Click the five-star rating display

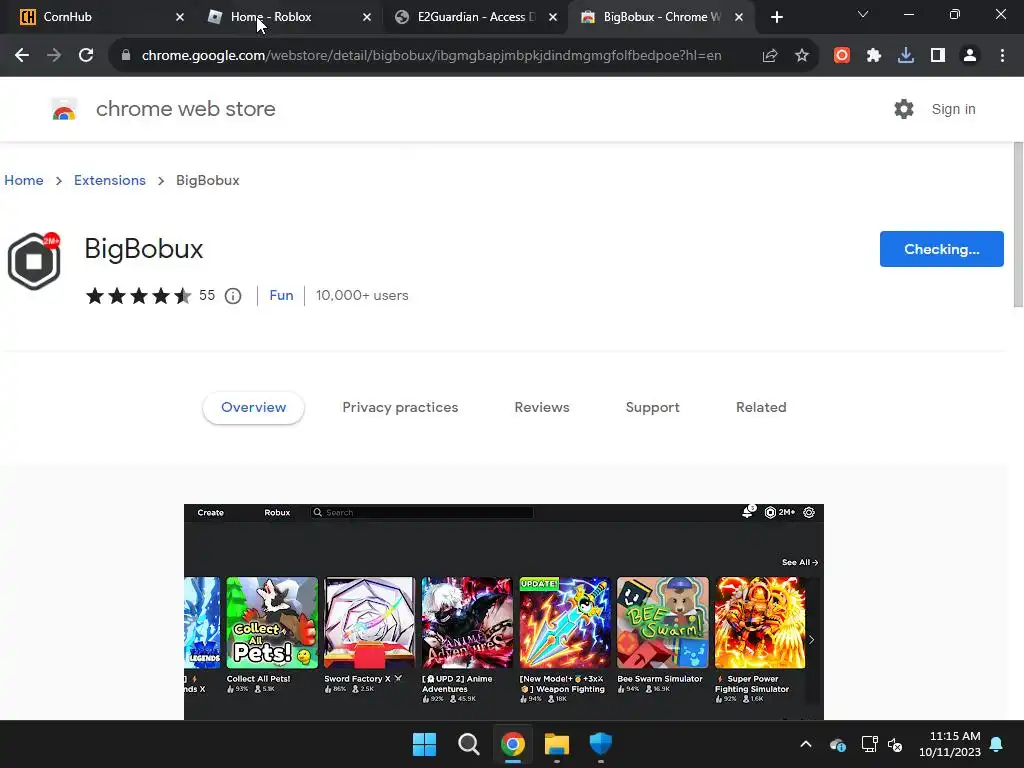(138, 296)
